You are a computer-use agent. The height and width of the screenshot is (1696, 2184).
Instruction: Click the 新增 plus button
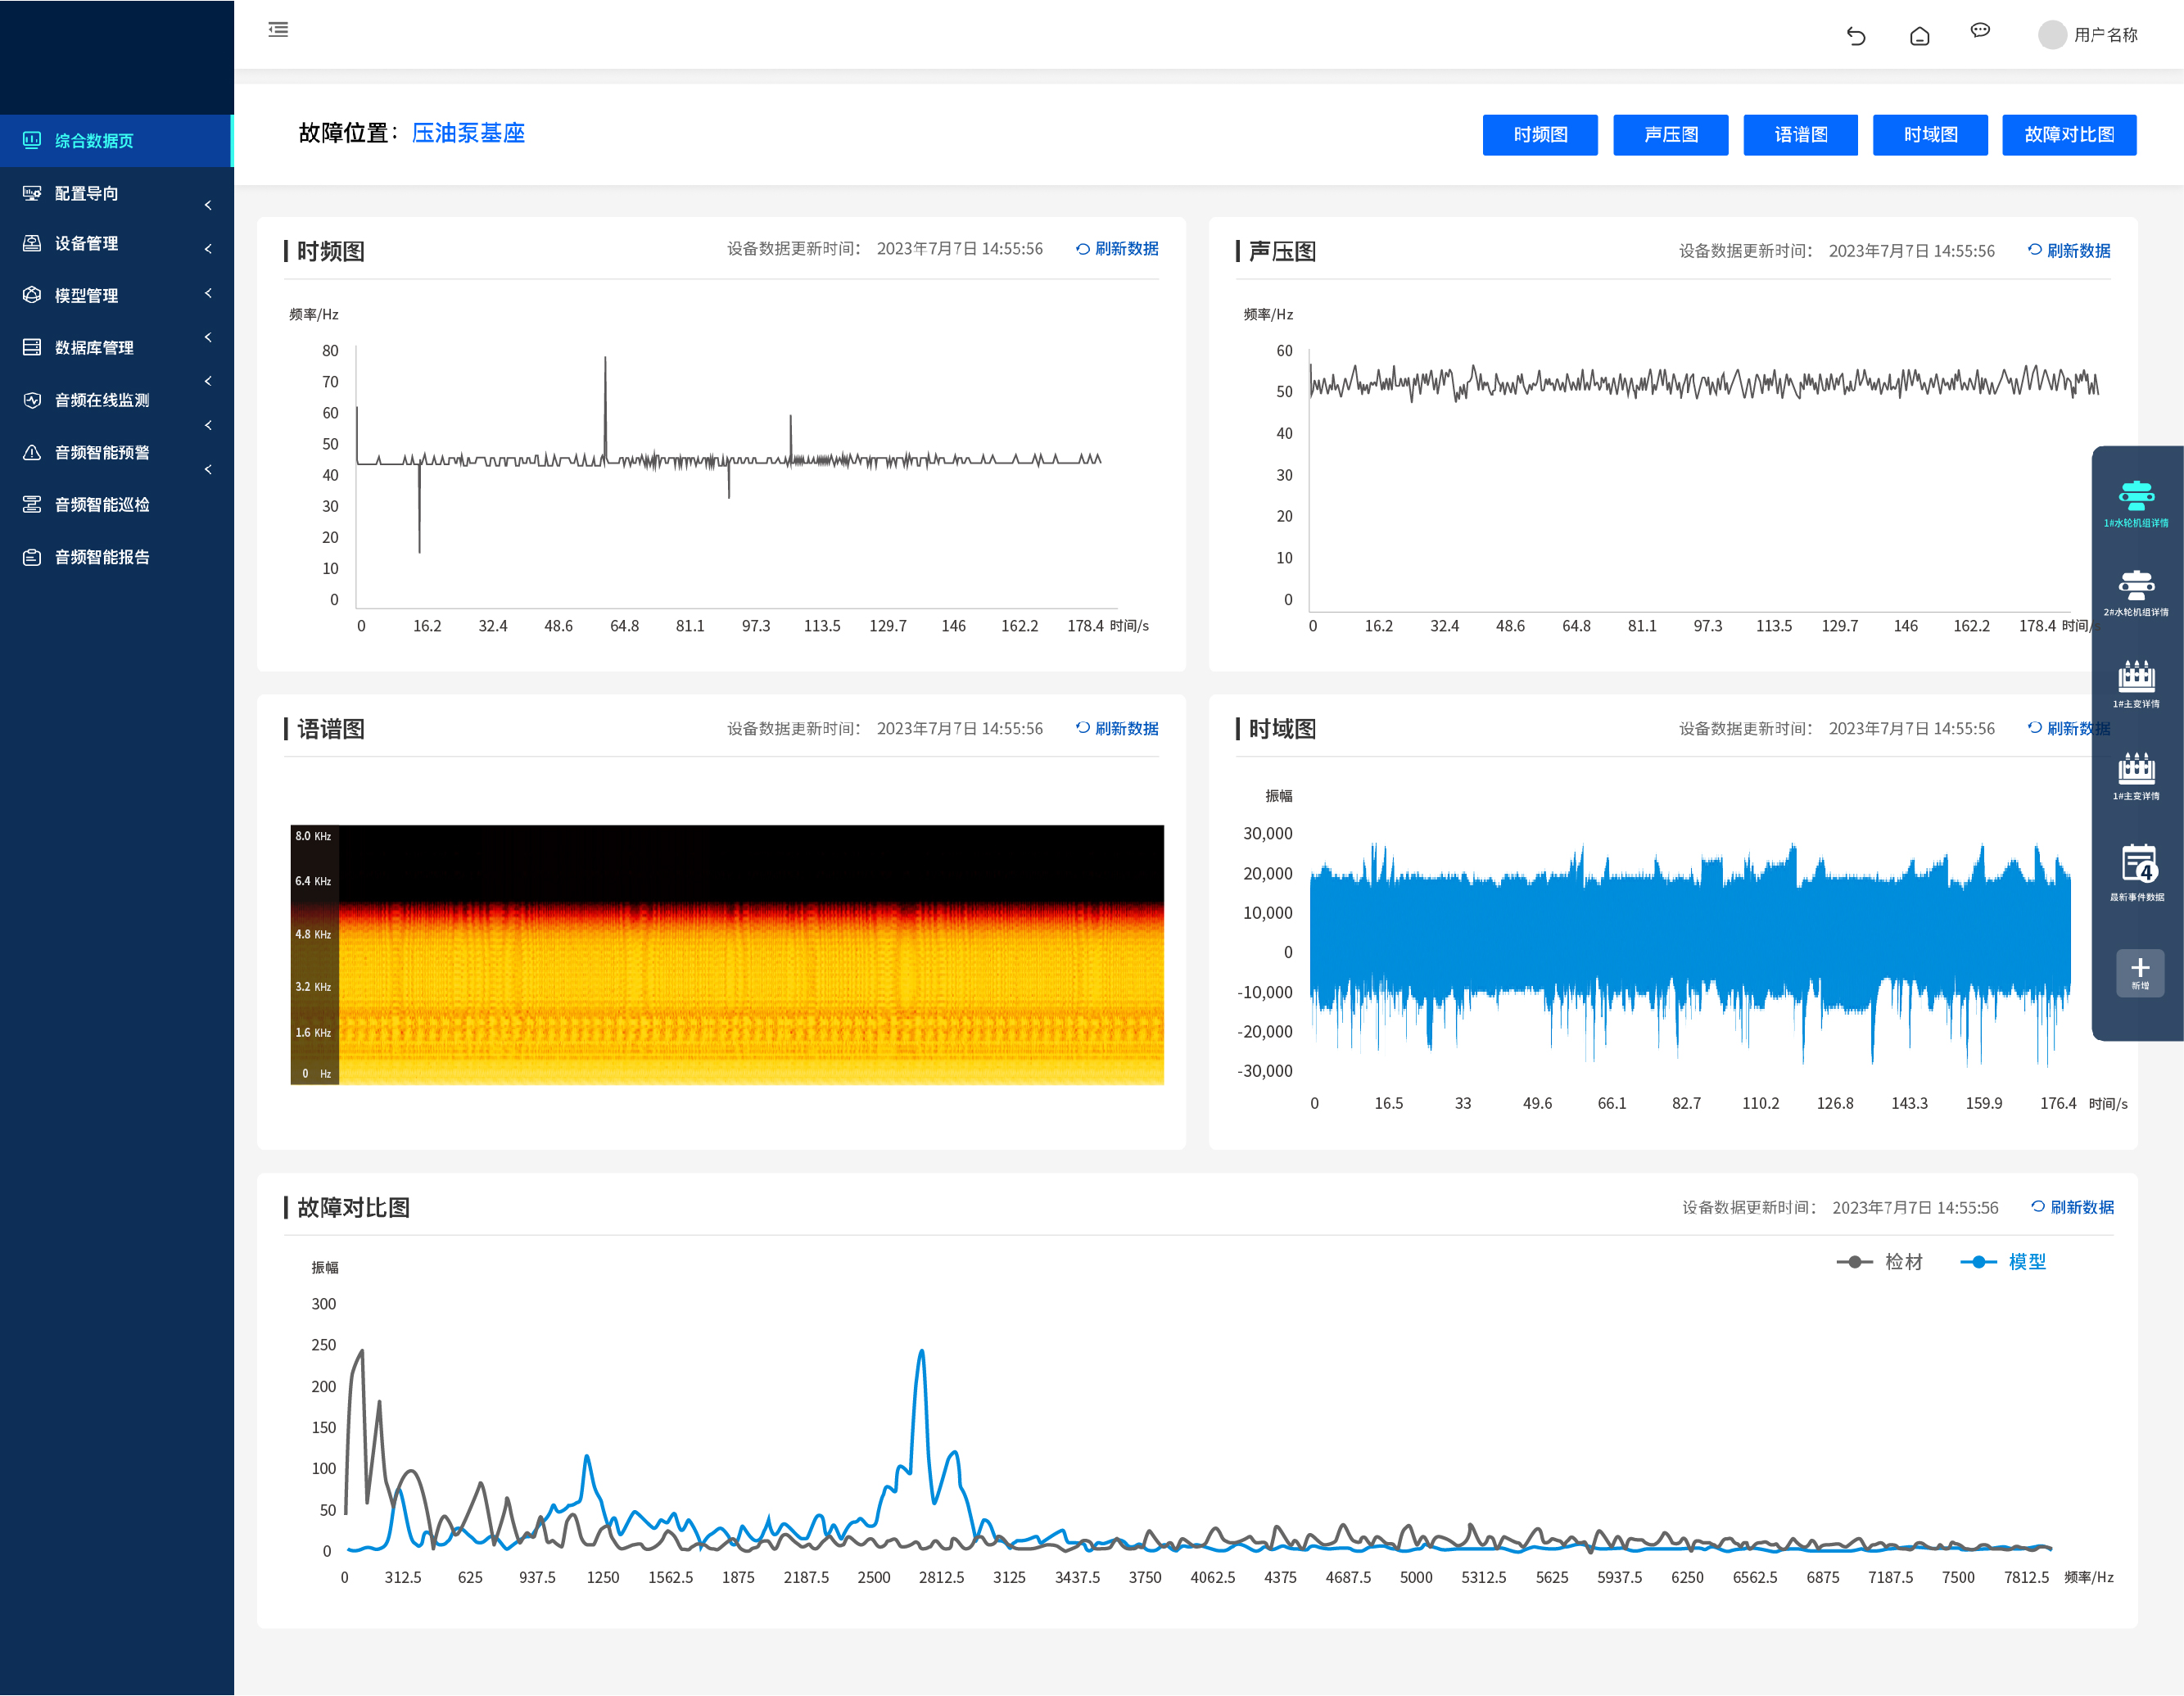(2140, 971)
